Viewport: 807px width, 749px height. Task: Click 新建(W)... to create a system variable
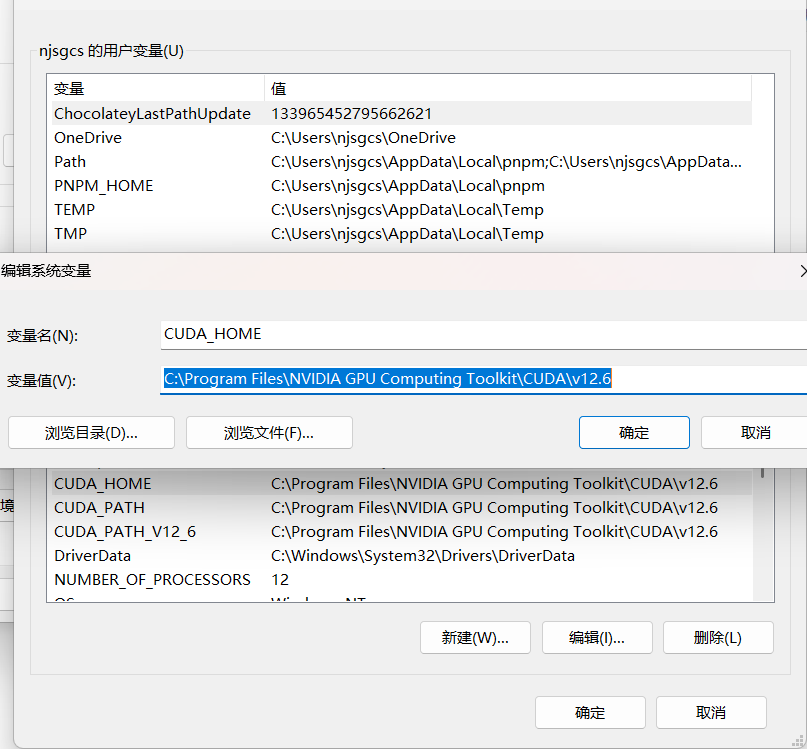point(475,638)
